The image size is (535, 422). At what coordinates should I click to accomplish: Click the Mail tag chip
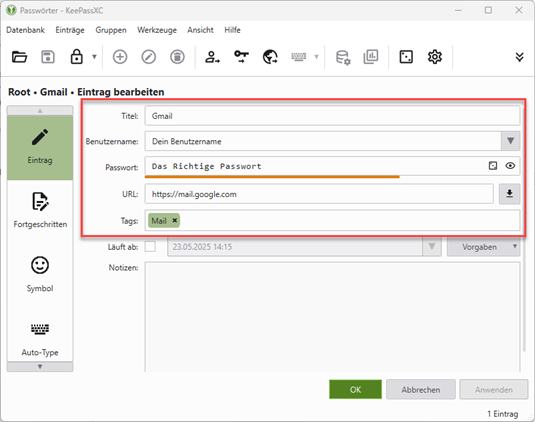coord(164,221)
